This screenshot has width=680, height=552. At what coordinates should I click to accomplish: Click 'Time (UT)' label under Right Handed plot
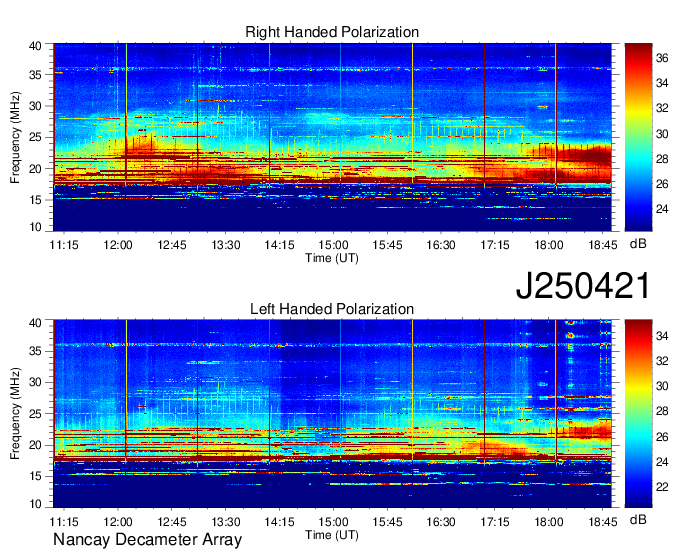[332, 258]
